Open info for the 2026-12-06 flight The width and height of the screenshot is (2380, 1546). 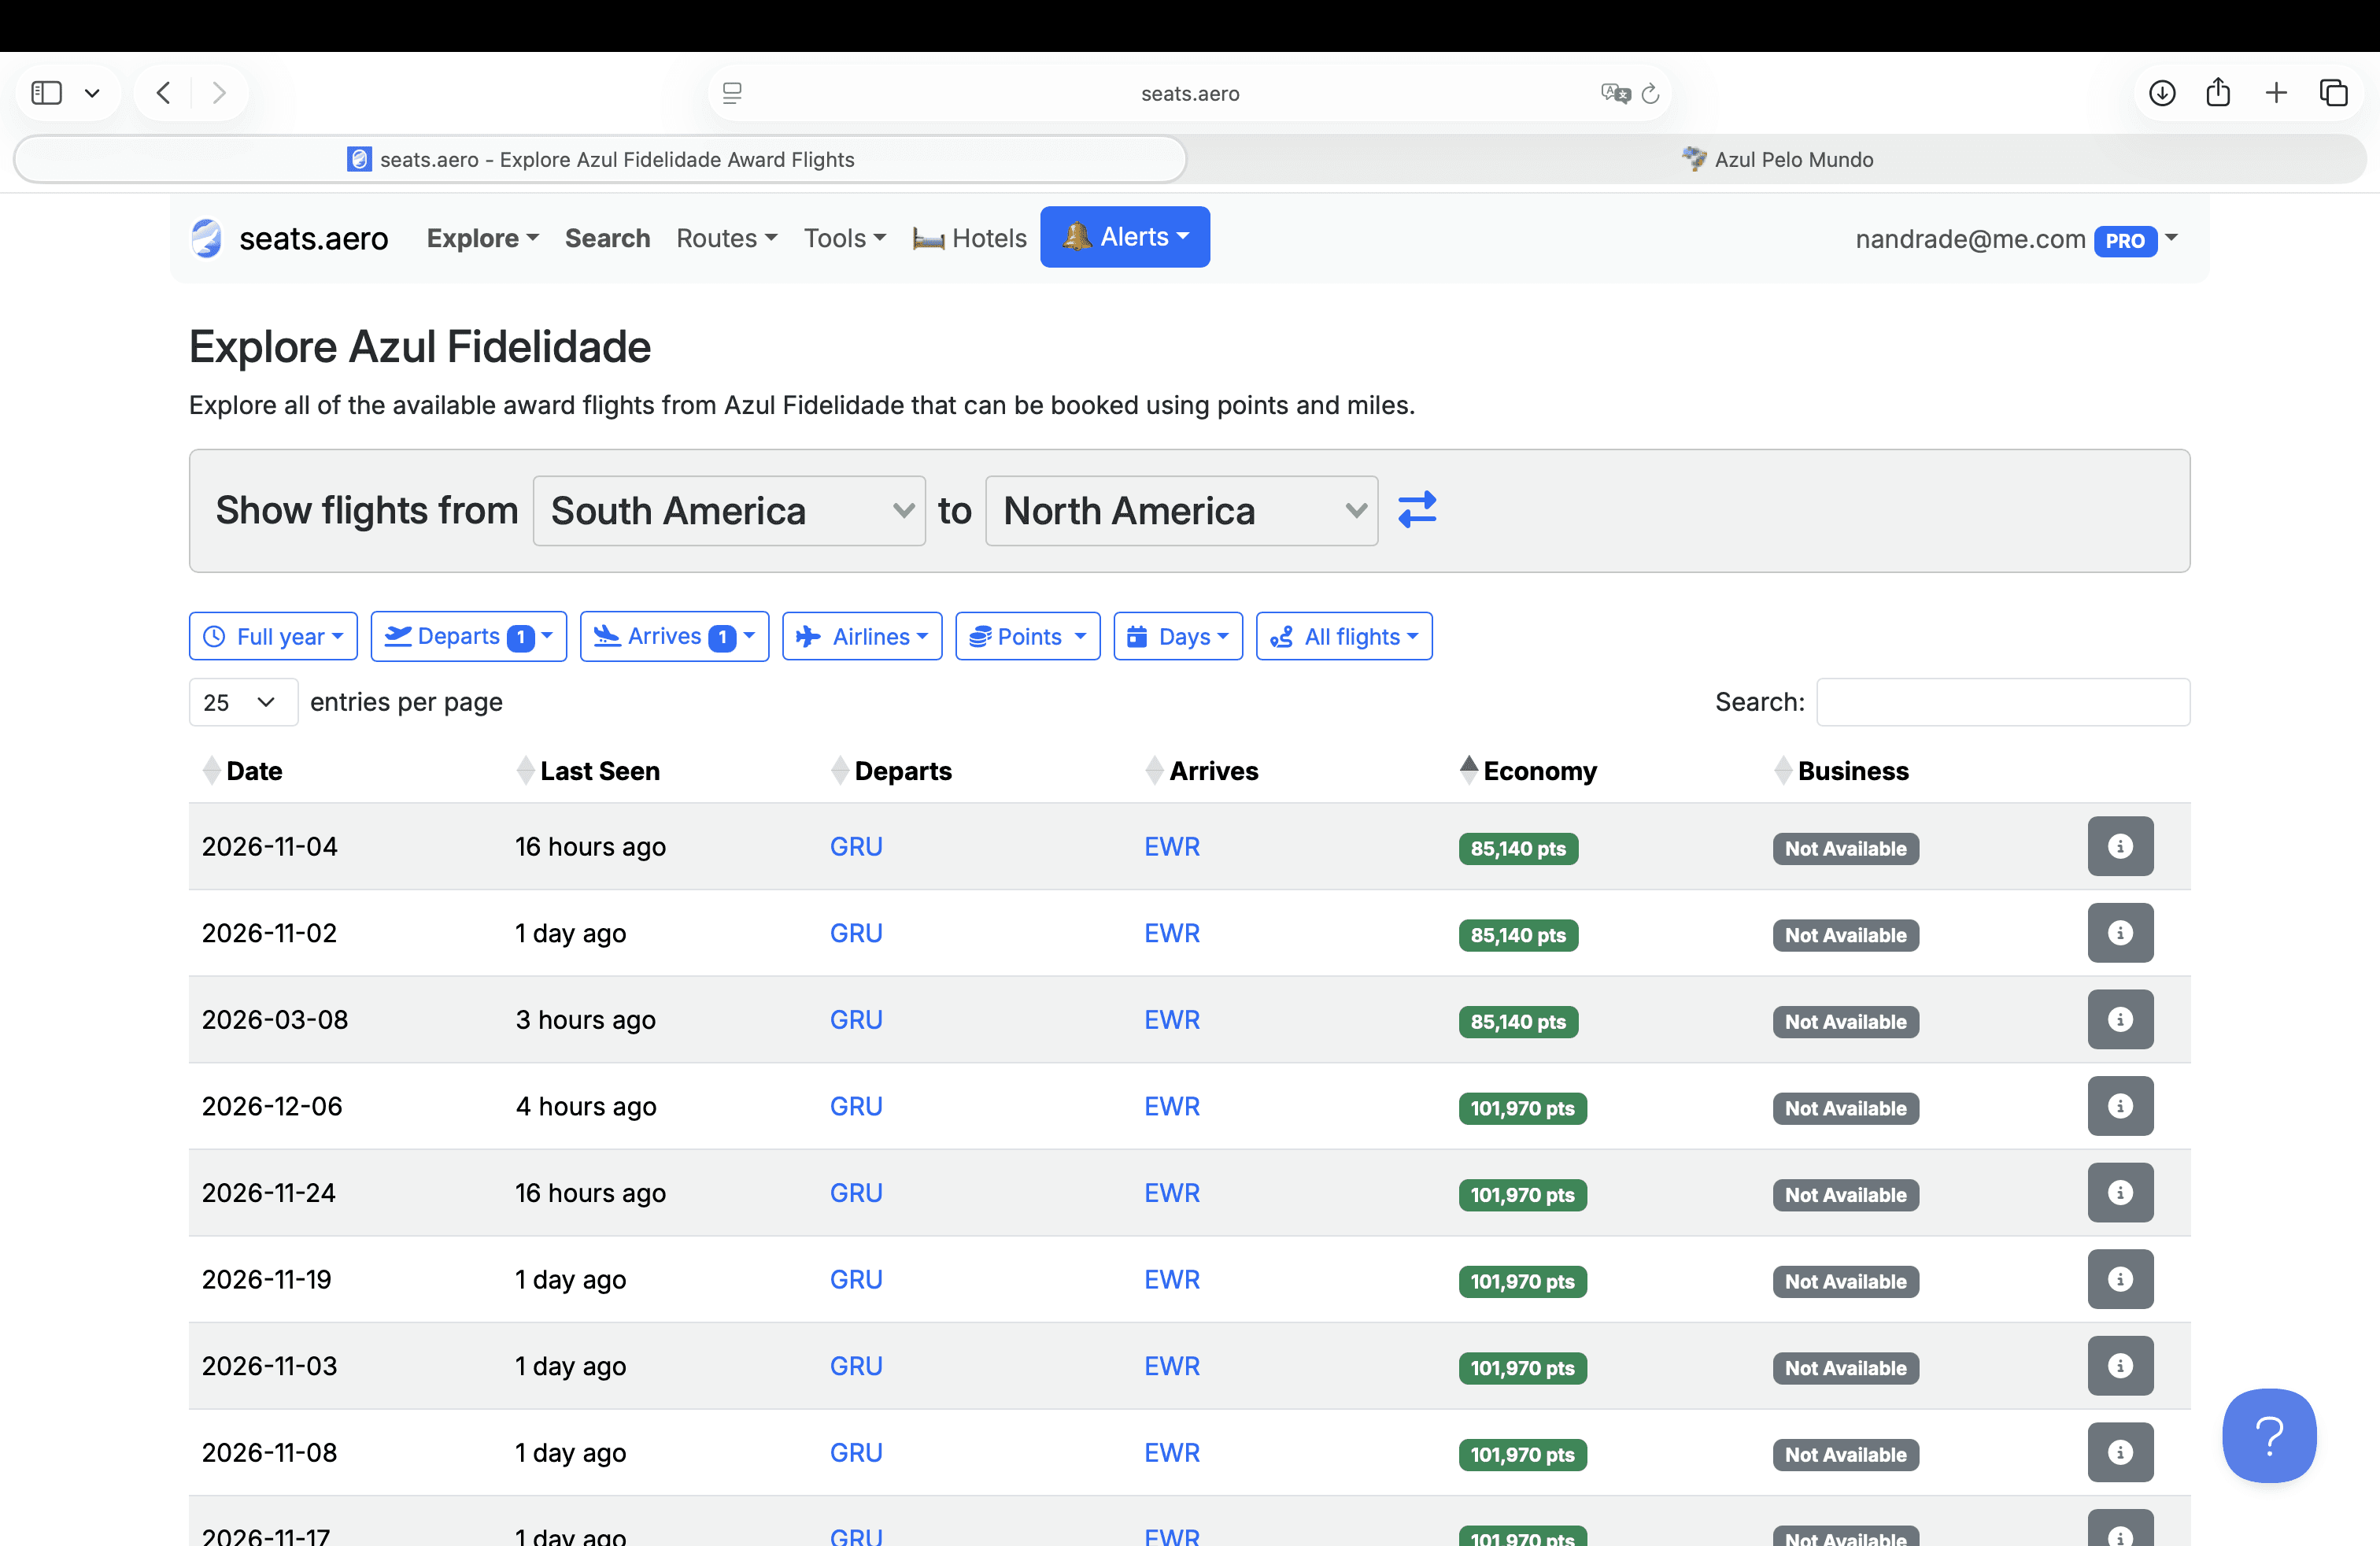[2119, 1106]
